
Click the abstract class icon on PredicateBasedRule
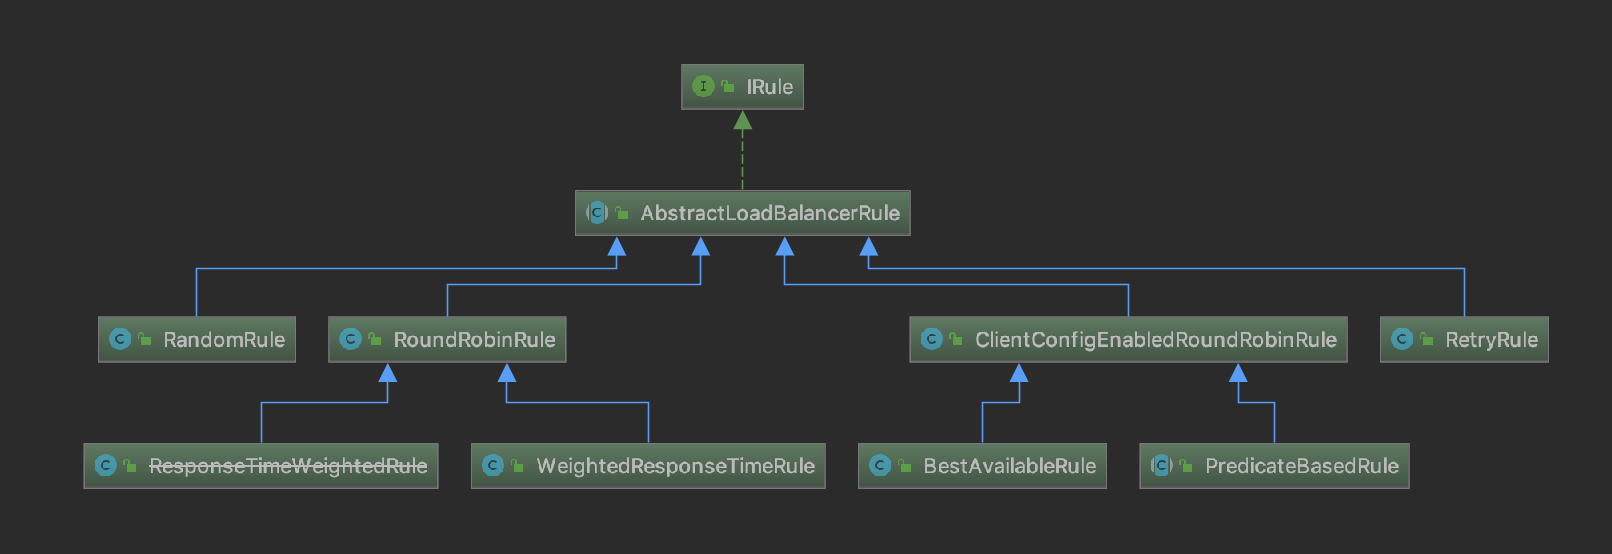(1161, 465)
